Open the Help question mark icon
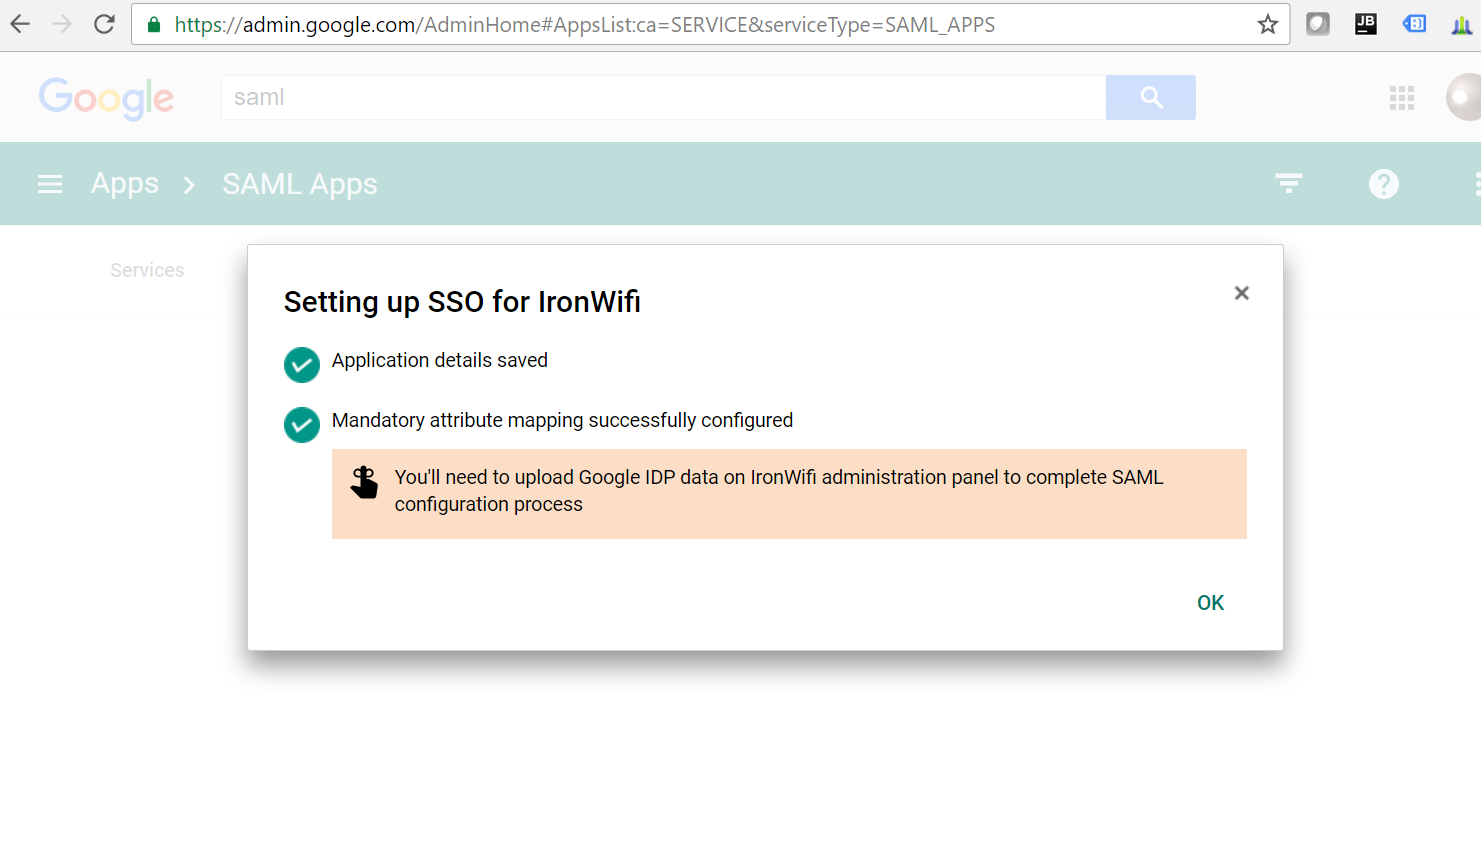Viewport: 1481px width, 841px height. pos(1383,183)
